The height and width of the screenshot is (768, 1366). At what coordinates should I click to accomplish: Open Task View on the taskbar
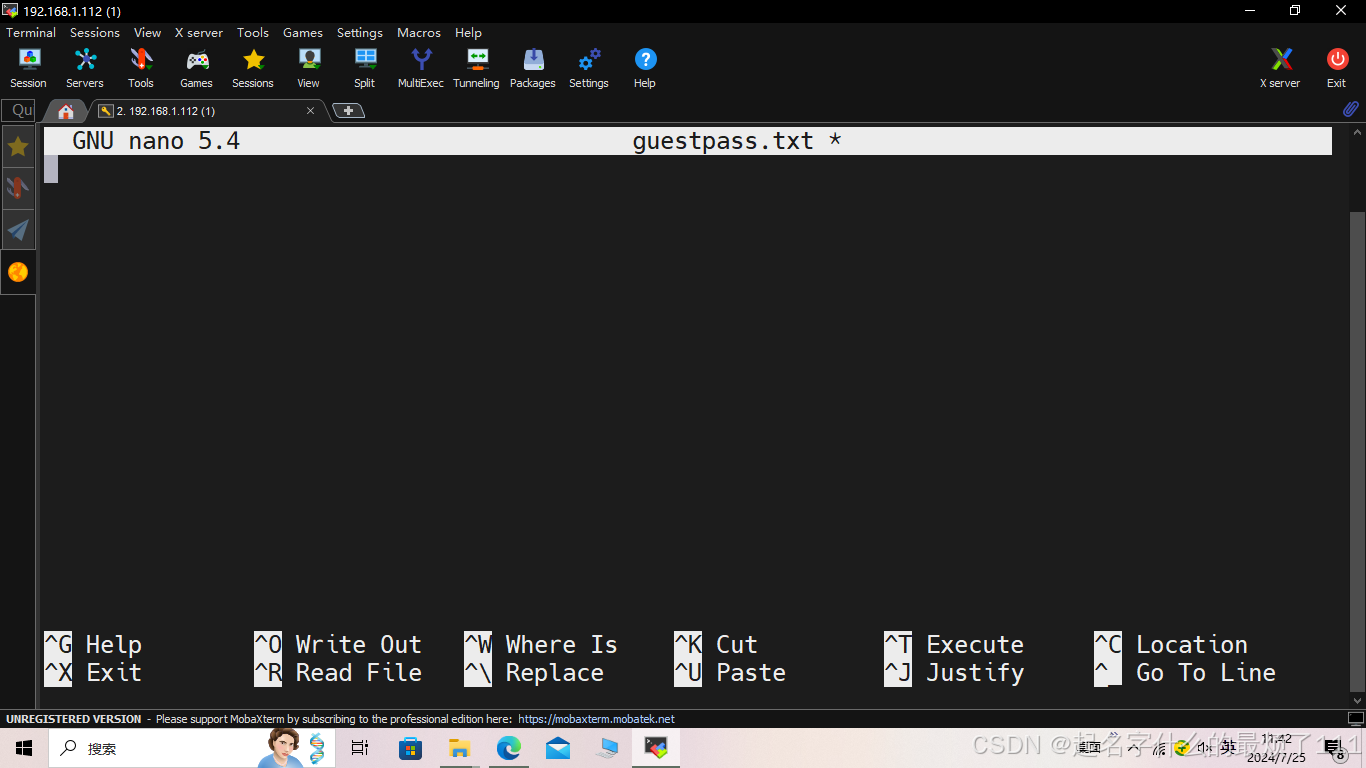[x=360, y=748]
